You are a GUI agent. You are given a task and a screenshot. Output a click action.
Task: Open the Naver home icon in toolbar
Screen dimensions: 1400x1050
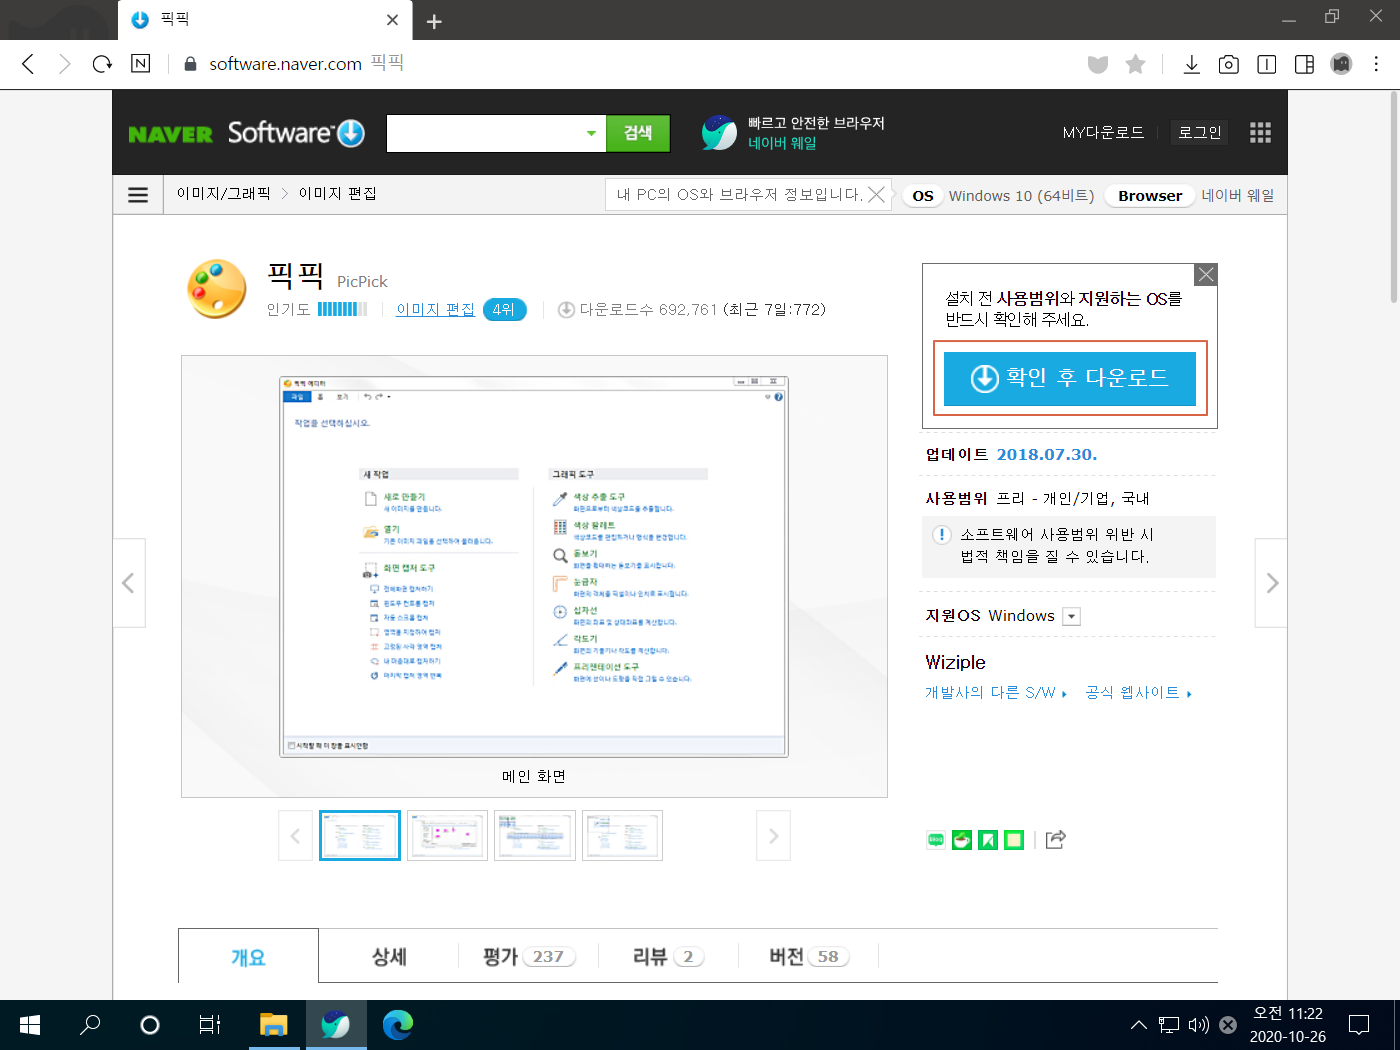coord(141,63)
